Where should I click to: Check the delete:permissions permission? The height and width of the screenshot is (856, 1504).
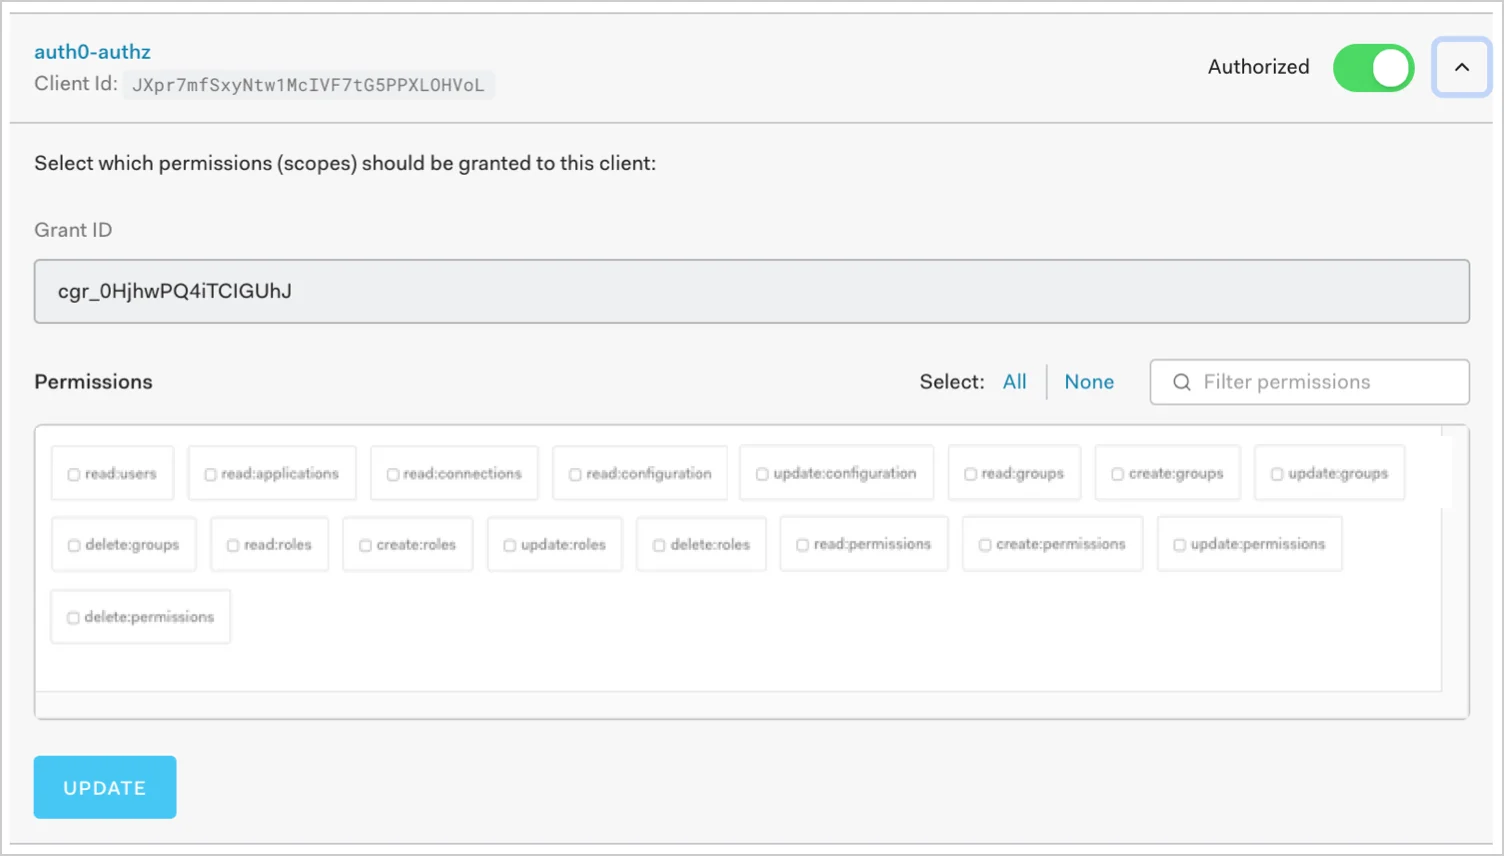(x=73, y=618)
